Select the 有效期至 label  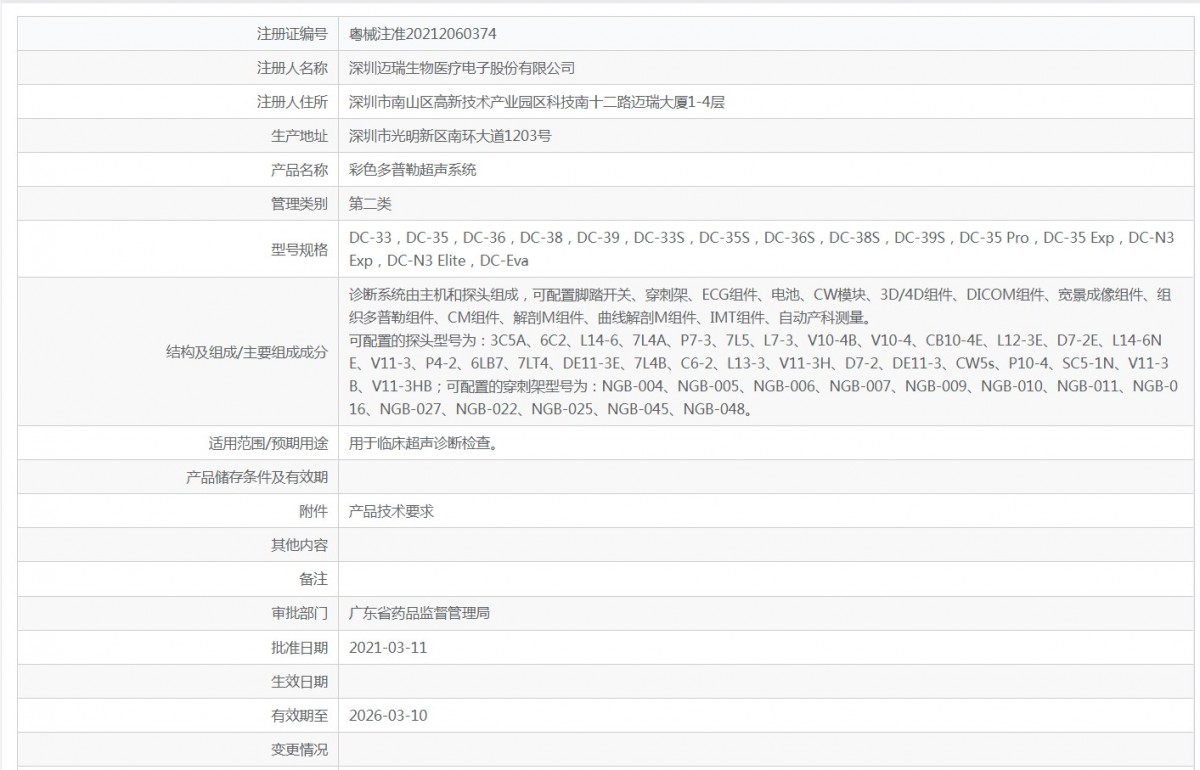point(299,715)
